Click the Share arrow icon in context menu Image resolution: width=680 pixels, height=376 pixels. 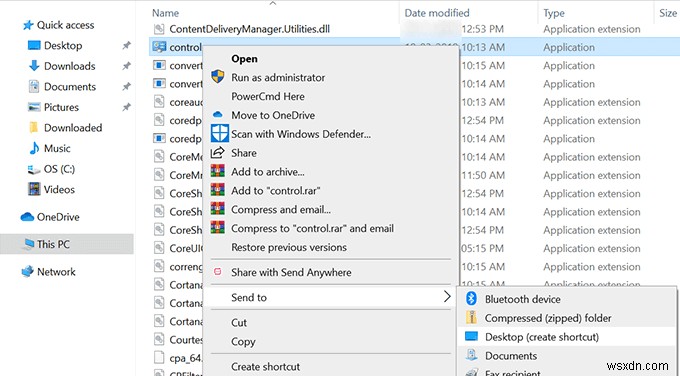coord(217,152)
